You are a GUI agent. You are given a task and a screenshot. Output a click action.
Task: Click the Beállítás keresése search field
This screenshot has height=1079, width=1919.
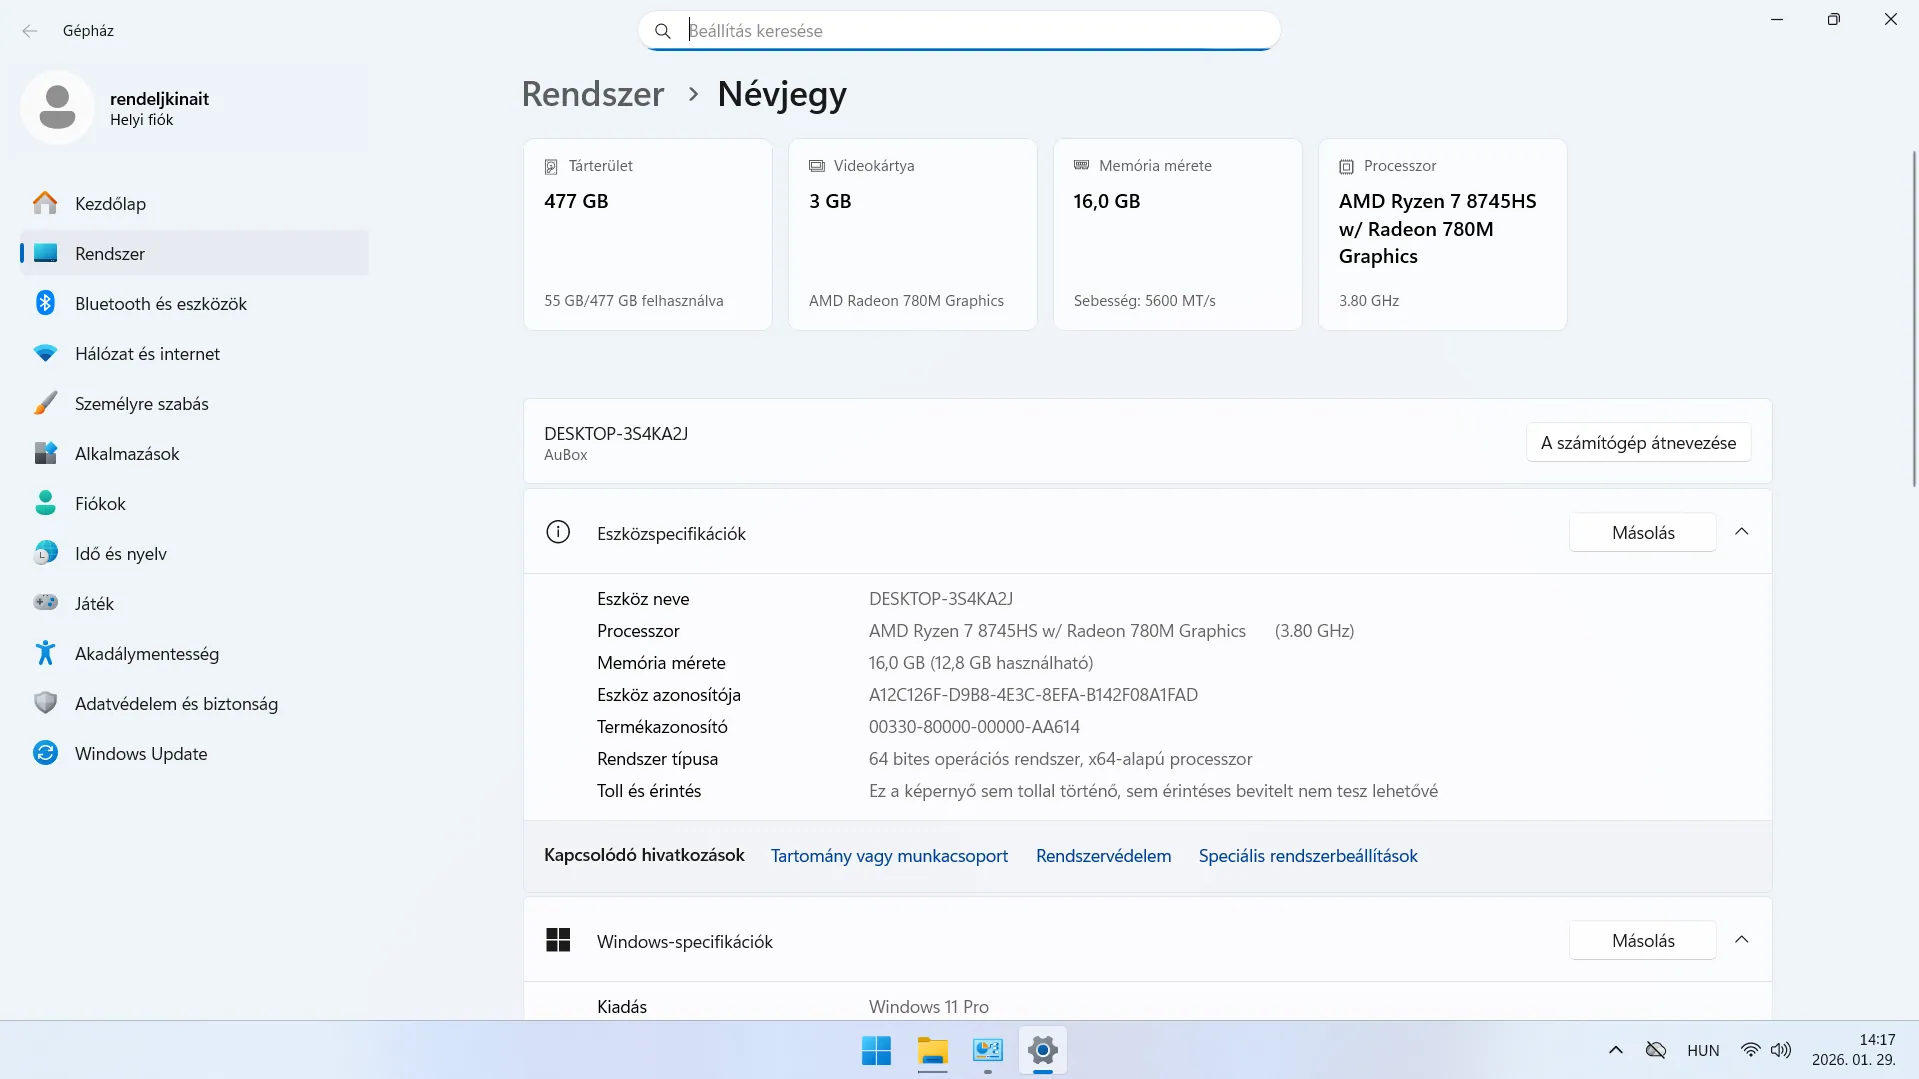959,31
